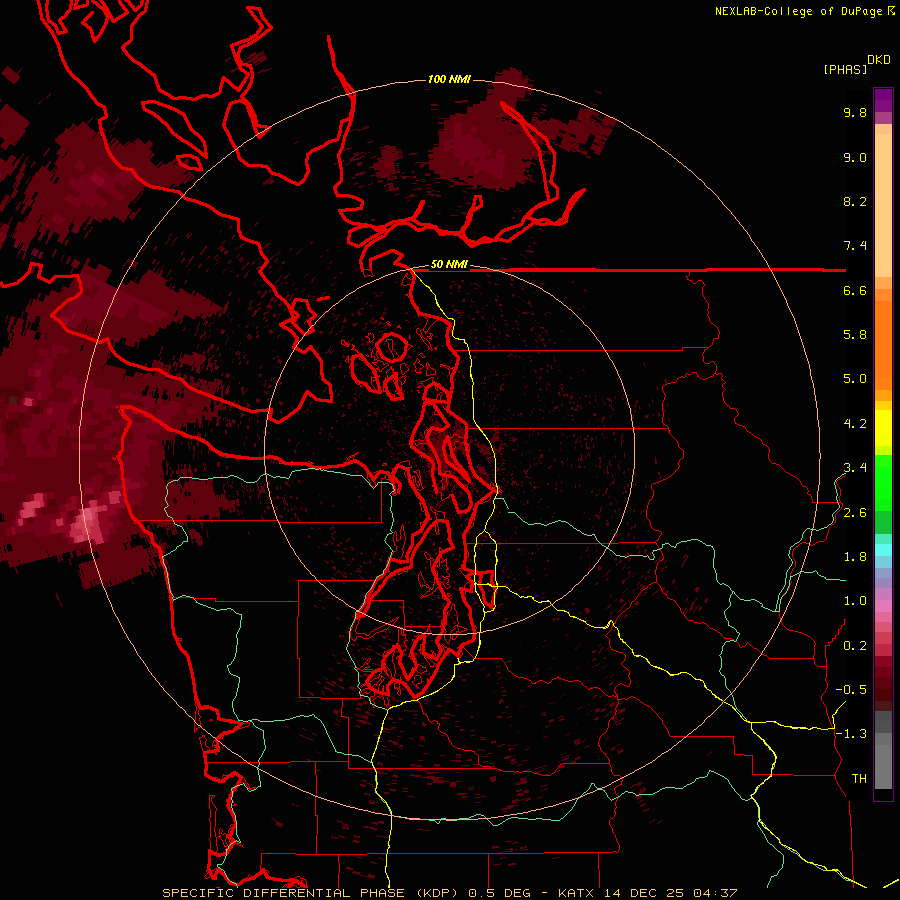The height and width of the screenshot is (900, 900).
Task: Pick the purple top segment of the color bar
Action: click(883, 100)
